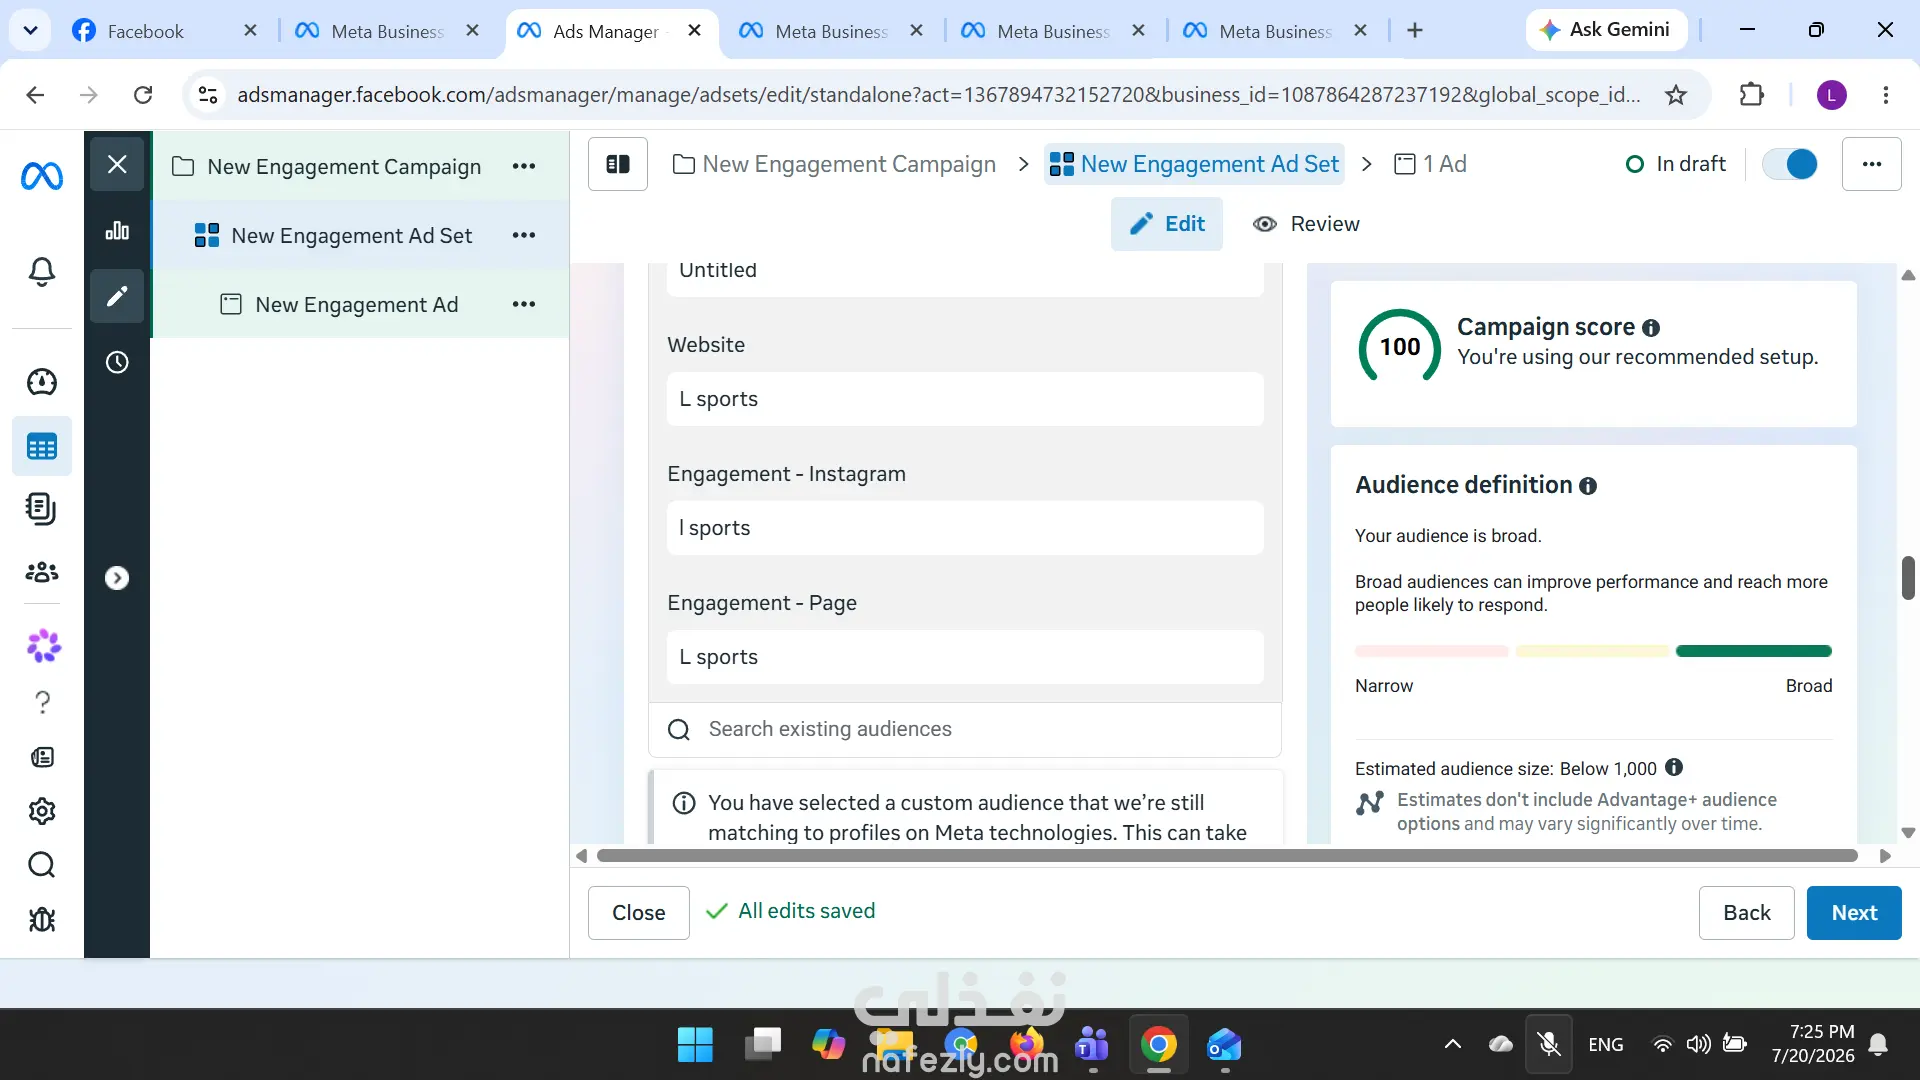Go to 1 Ad breadcrumb
The image size is (1920, 1080).
1431,164
